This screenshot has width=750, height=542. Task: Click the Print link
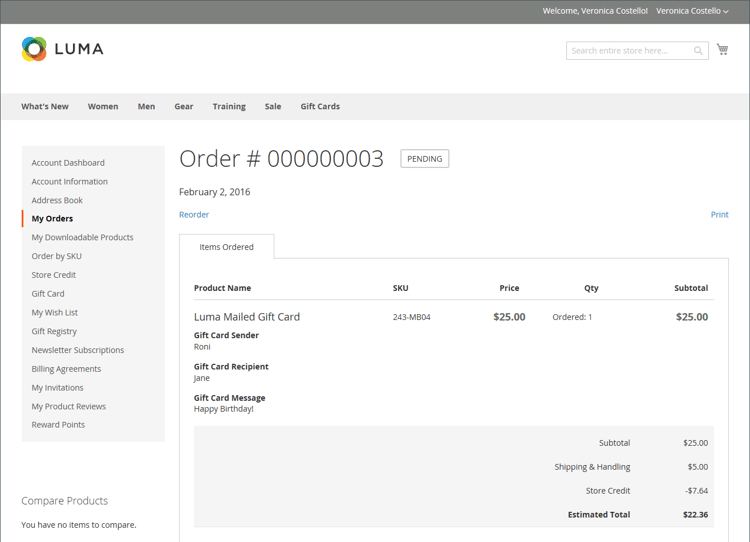pyautogui.click(x=719, y=215)
